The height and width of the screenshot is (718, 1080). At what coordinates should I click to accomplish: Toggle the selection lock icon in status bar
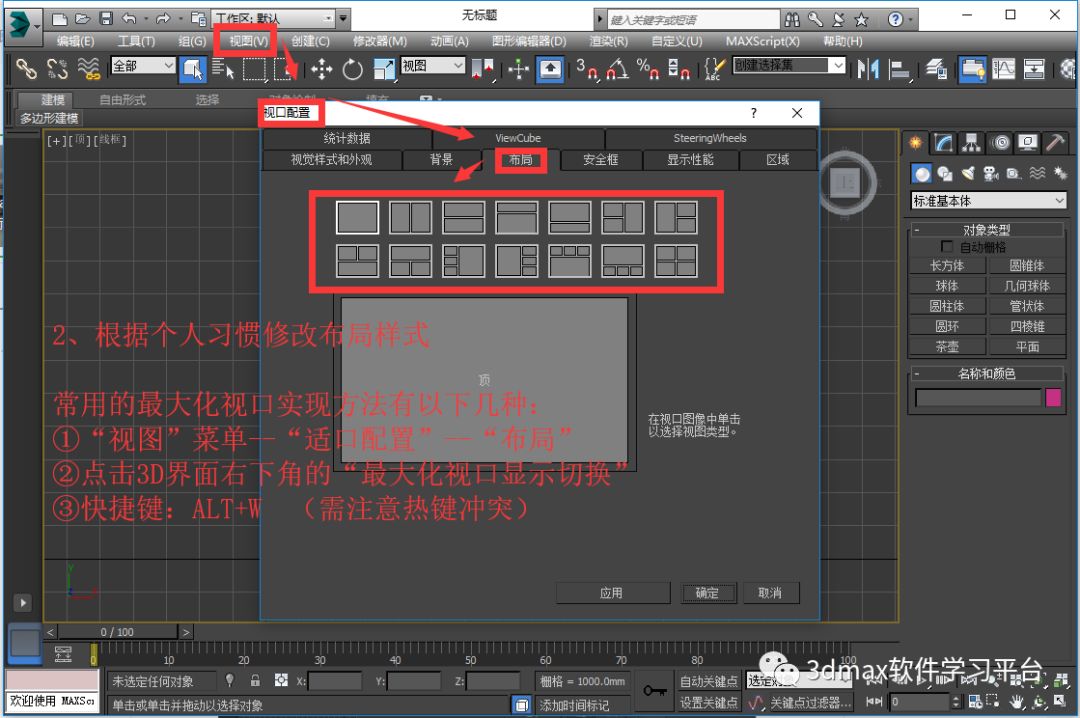pyautogui.click(x=255, y=680)
